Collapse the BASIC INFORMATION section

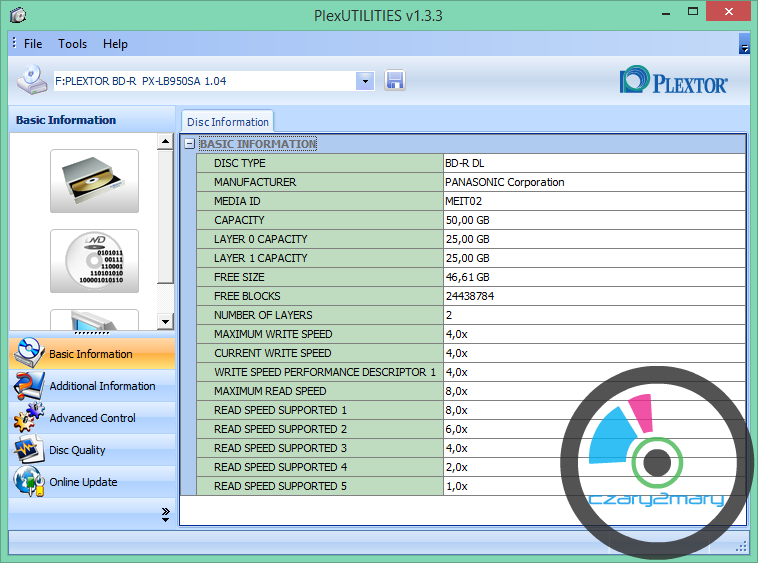pyautogui.click(x=189, y=144)
